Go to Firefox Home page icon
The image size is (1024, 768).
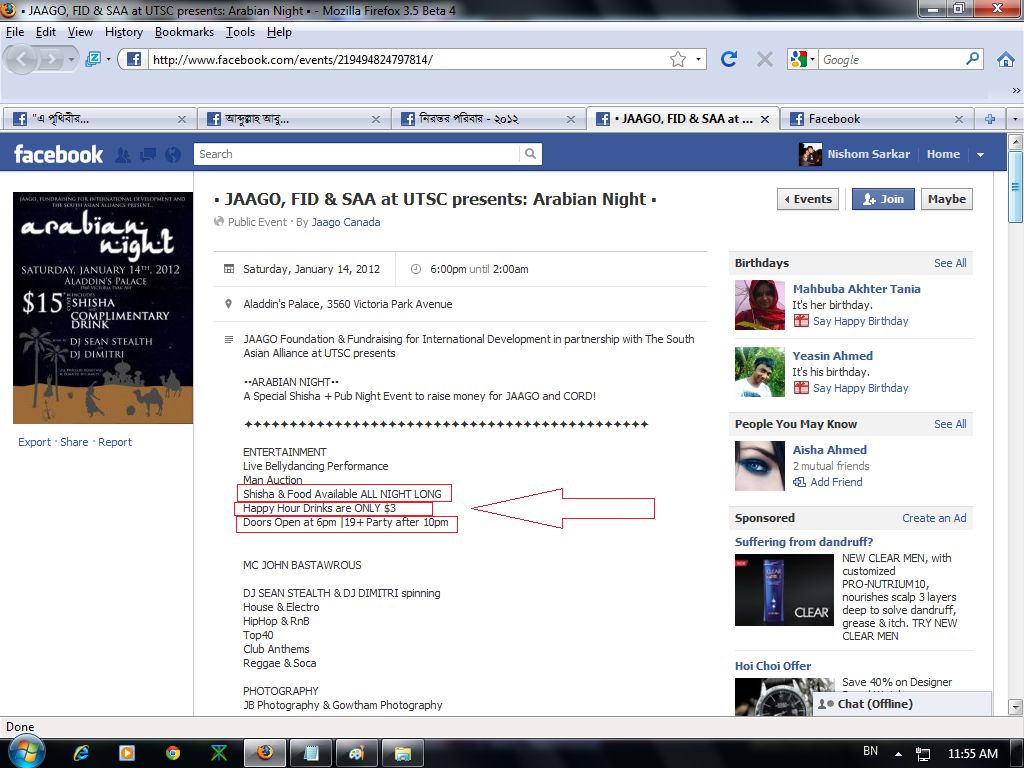[1006, 59]
